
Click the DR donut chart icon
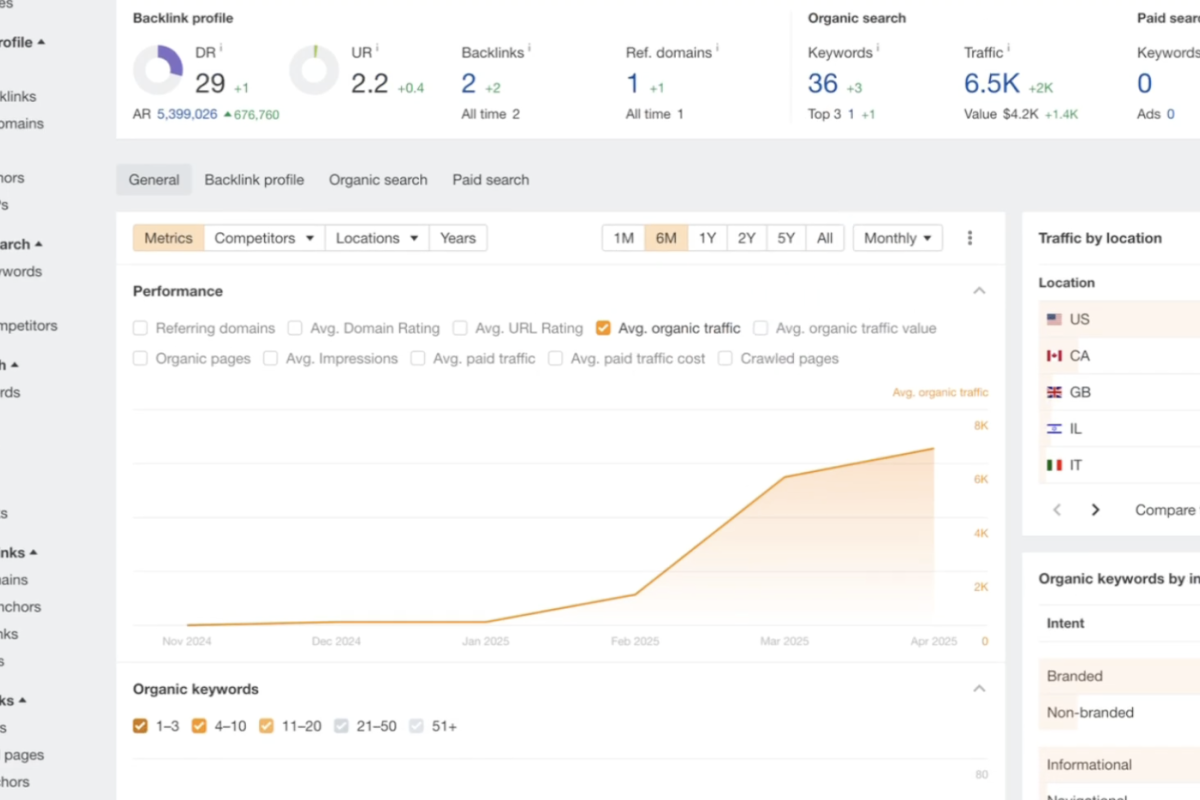(x=158, y=70)
